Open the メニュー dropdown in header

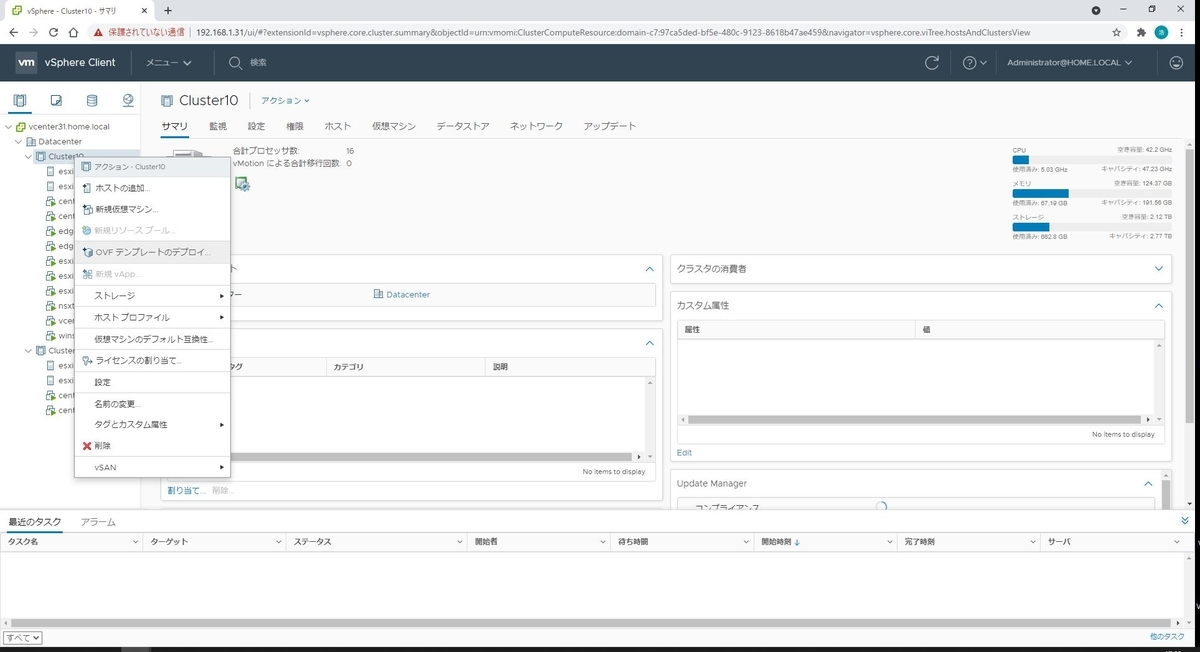point(168,62)
